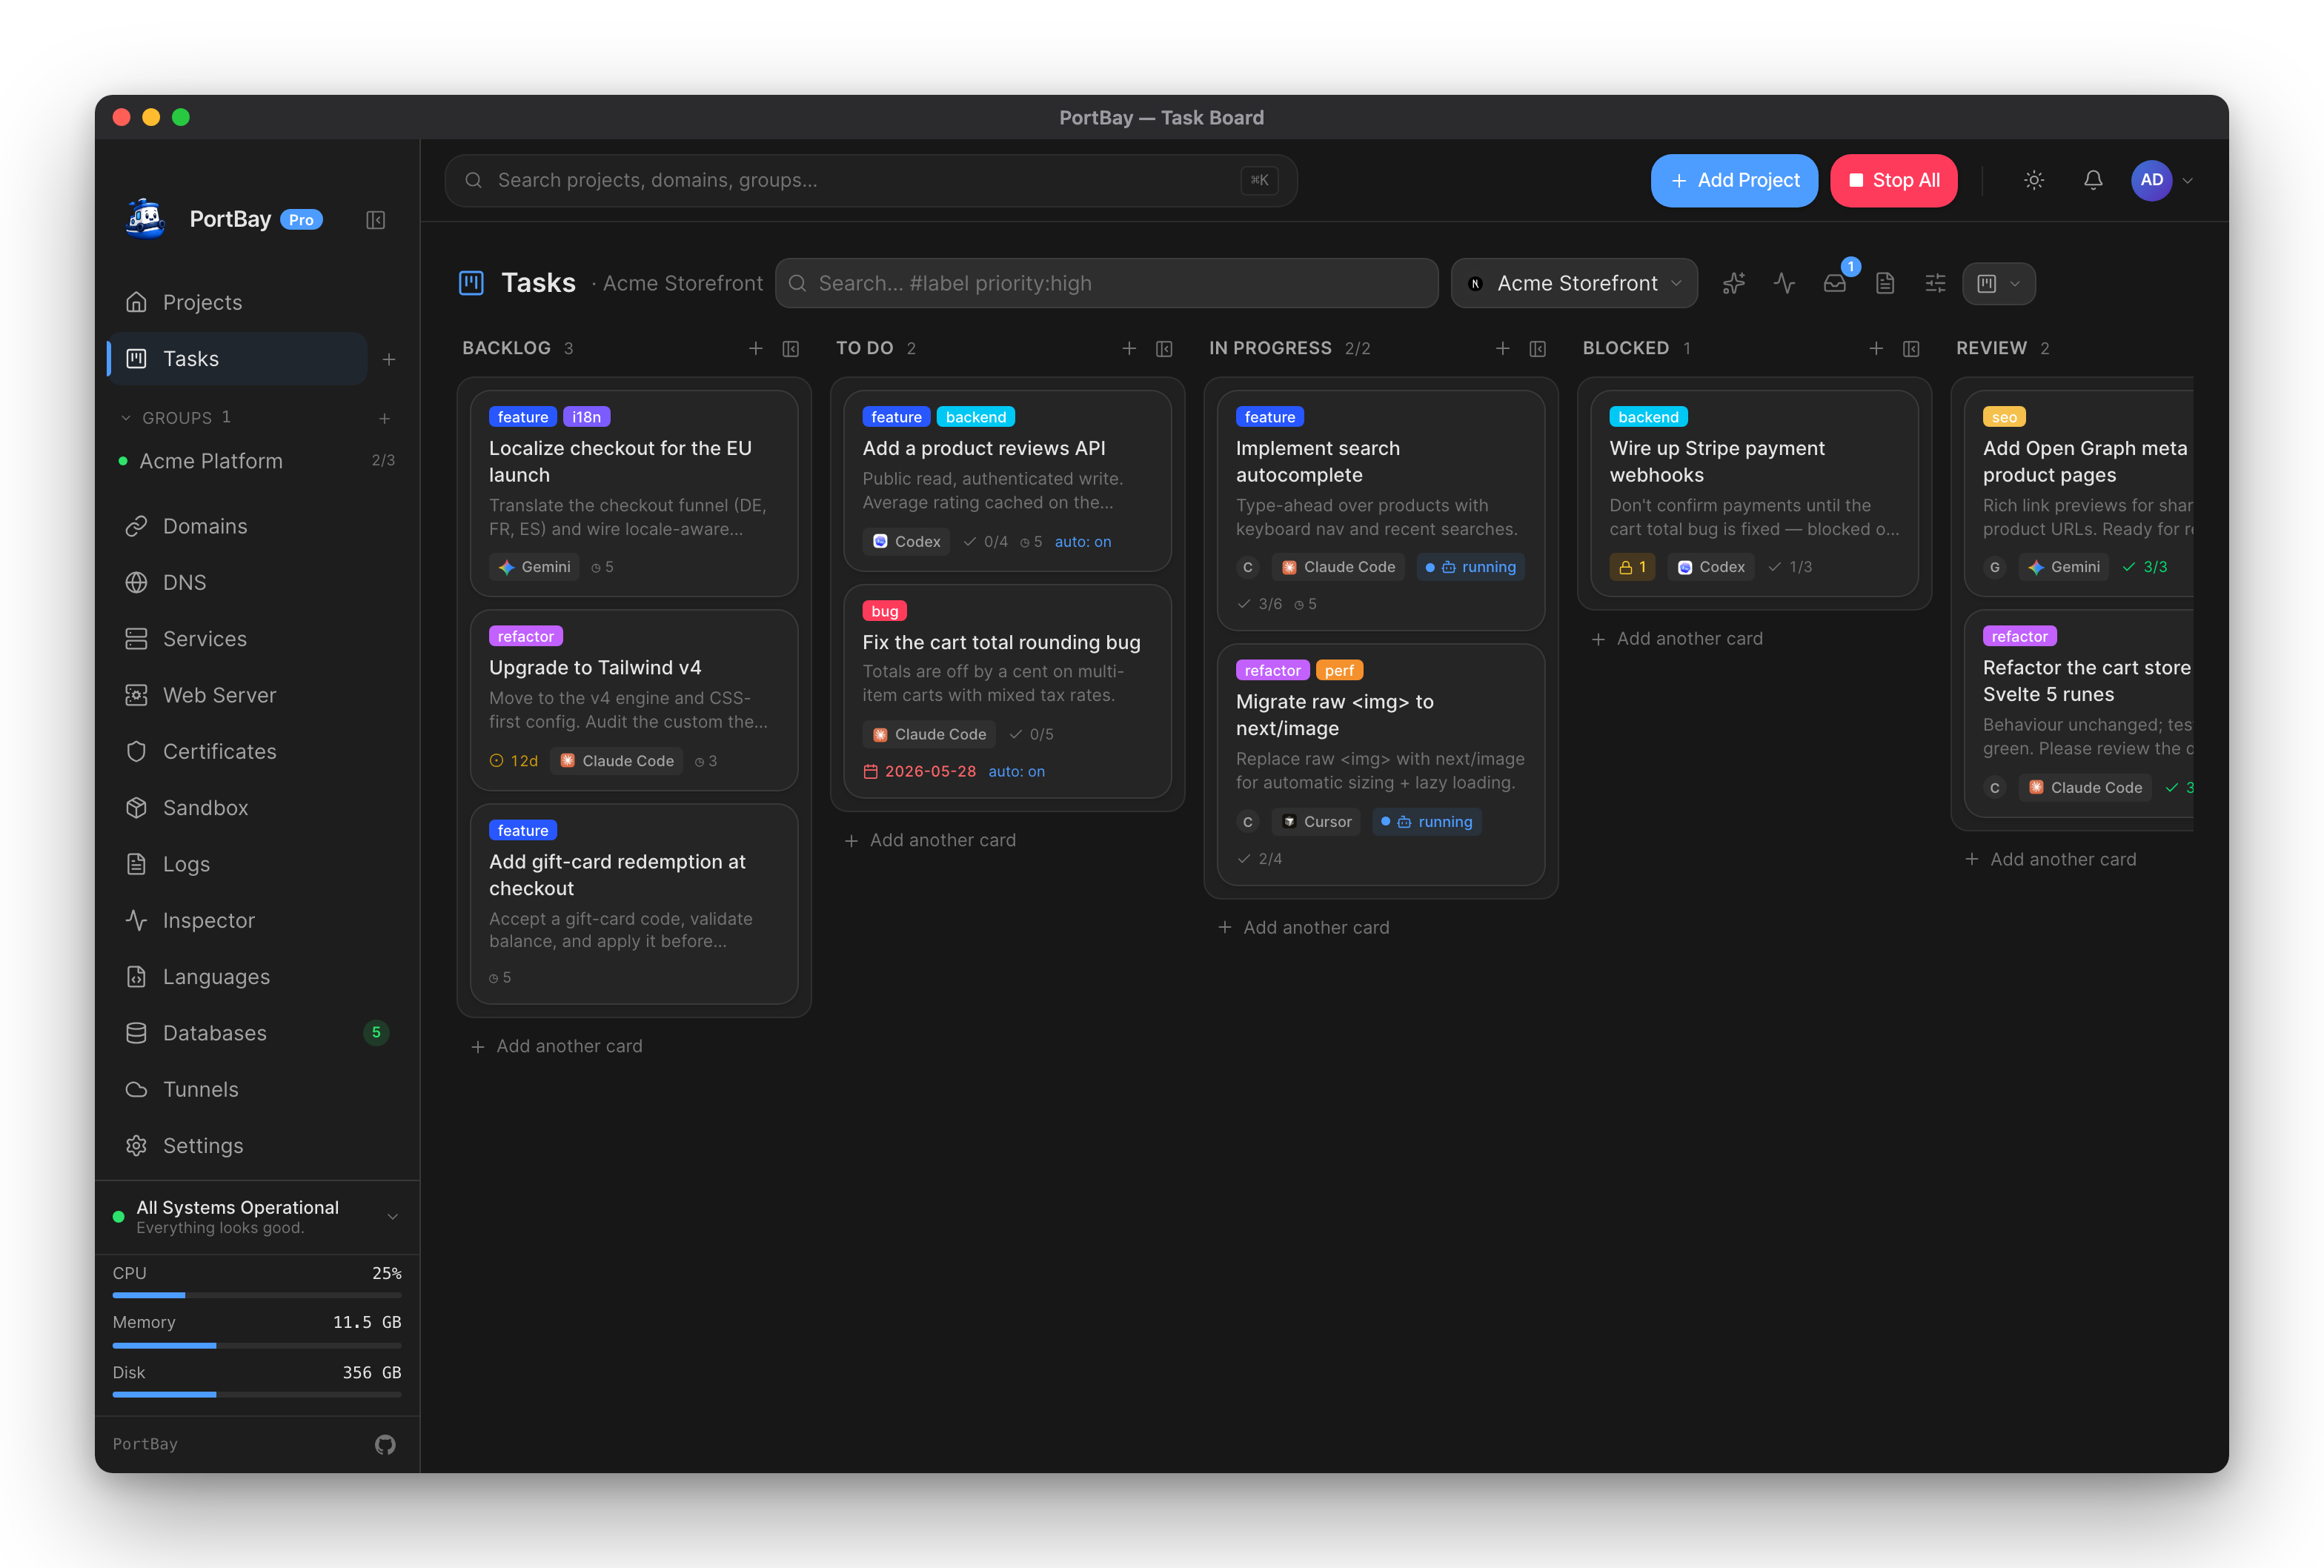
Task: Open the document notes toolbar icon
Action: click(x=1885, y=284)
